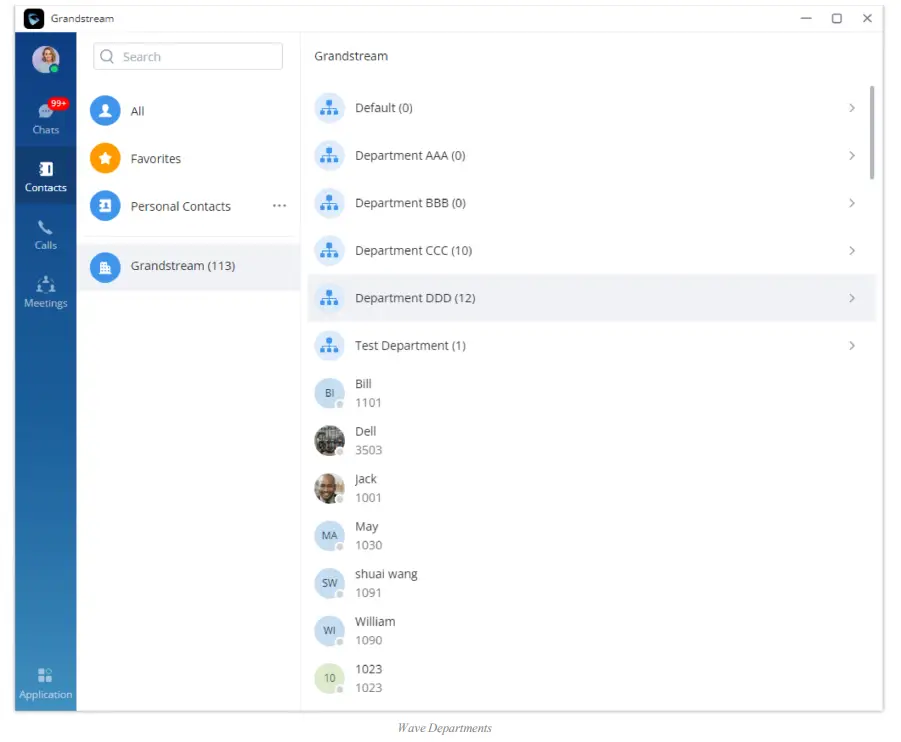Click the green 10 avatar for 1023
This screenshot has height=742, width=901.
(329, 678)
